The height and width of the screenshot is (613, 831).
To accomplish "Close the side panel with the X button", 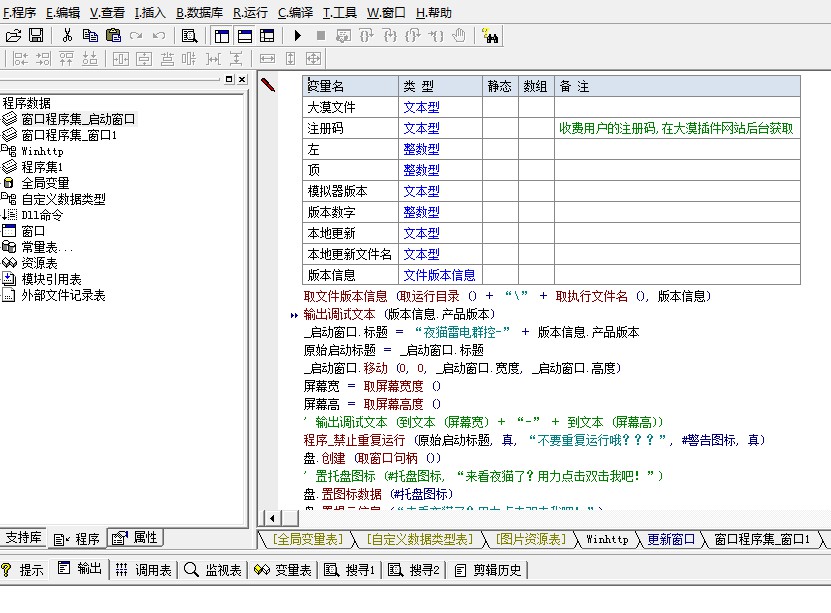I will click(242, 79).
